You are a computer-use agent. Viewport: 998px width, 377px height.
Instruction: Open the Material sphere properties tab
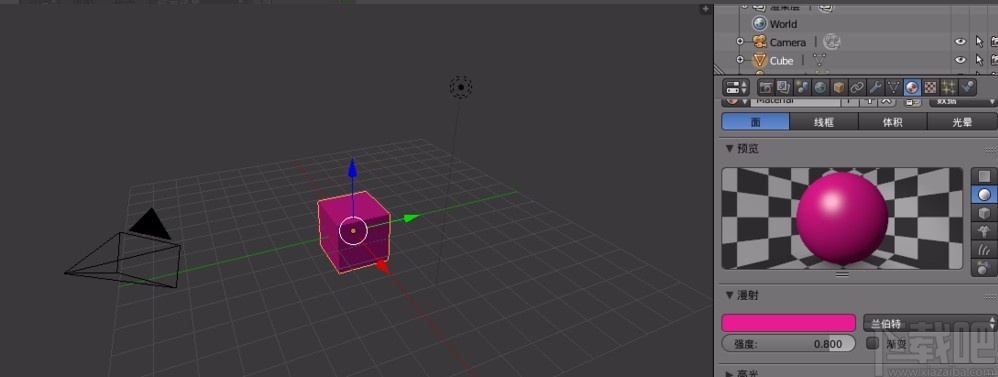coord(913,87)
